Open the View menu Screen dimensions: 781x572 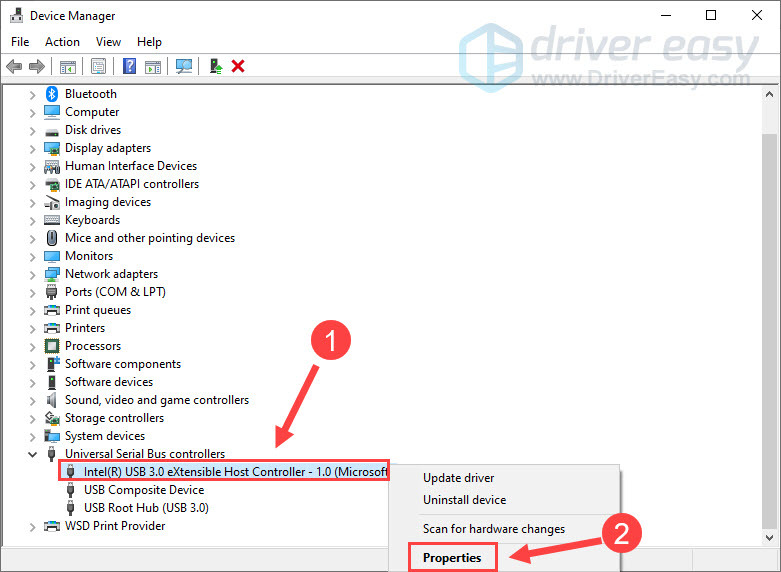click(x=108, y=42)
